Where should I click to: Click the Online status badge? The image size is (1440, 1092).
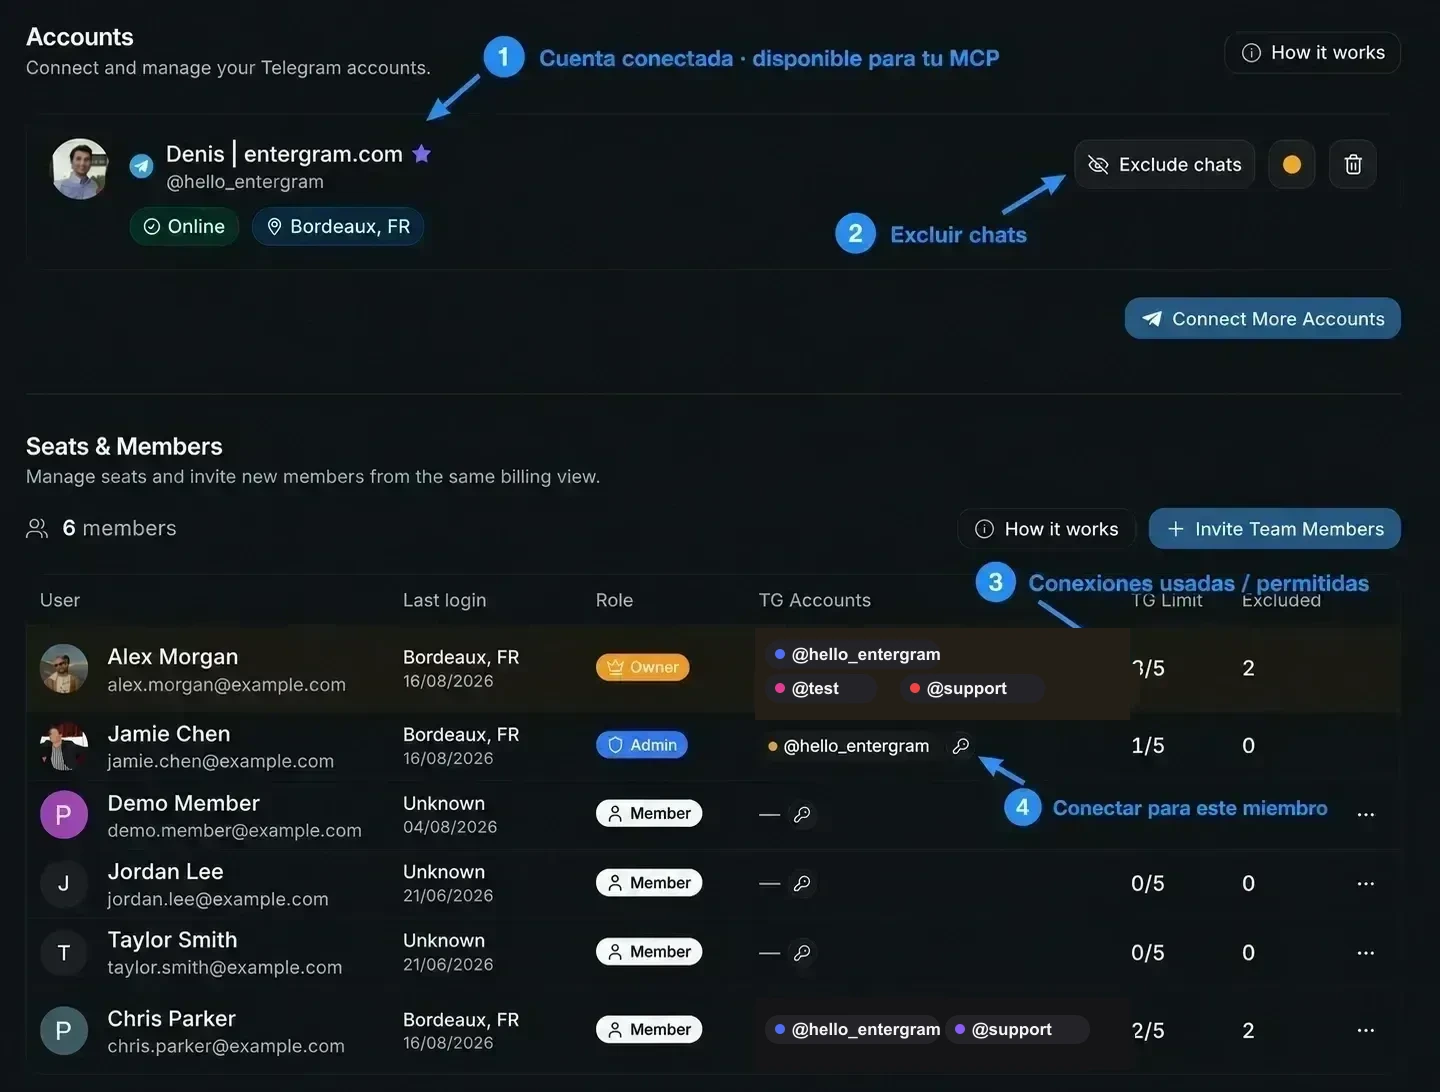(x=185, y=227)
